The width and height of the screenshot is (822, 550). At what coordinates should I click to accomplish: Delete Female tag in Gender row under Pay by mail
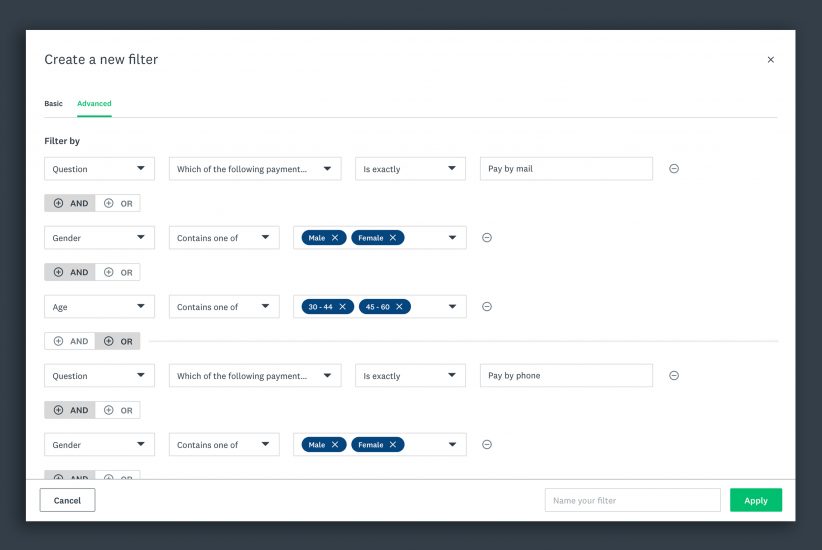point(393,238)
